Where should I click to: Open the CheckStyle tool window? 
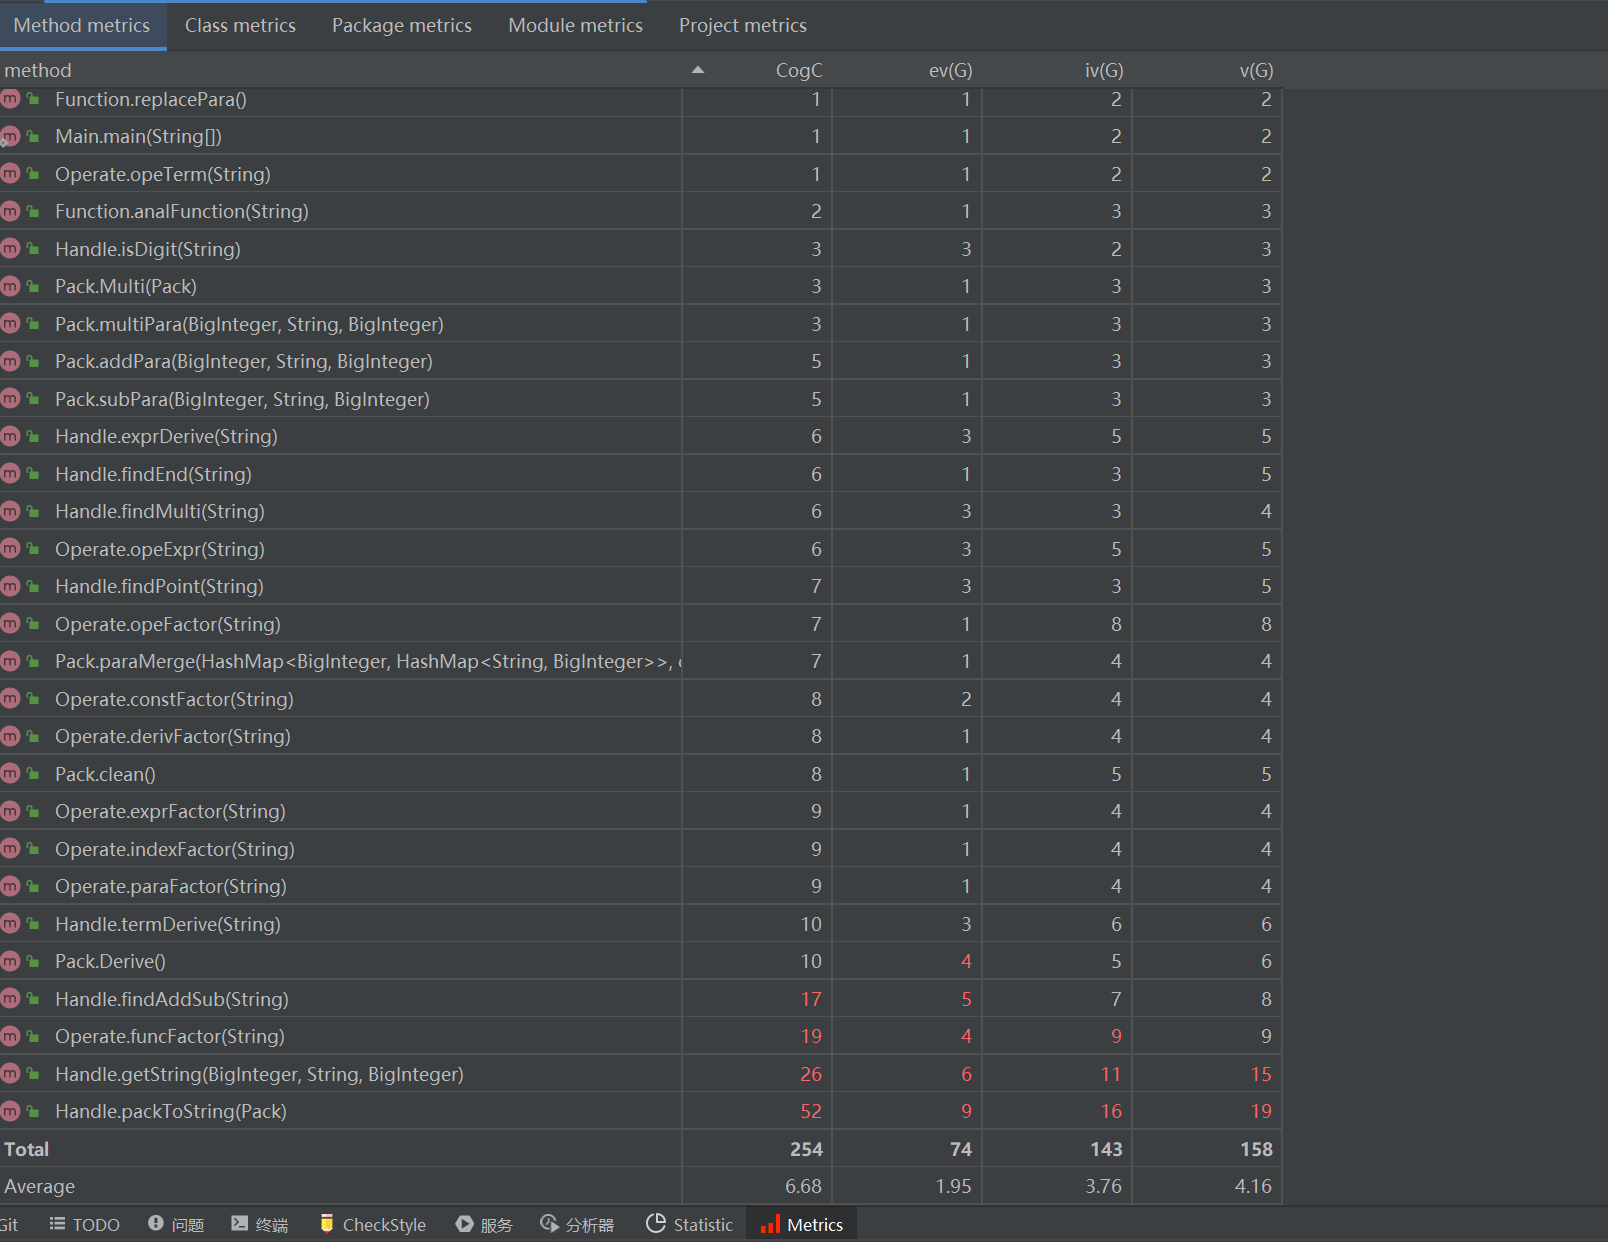(373, 1224)
